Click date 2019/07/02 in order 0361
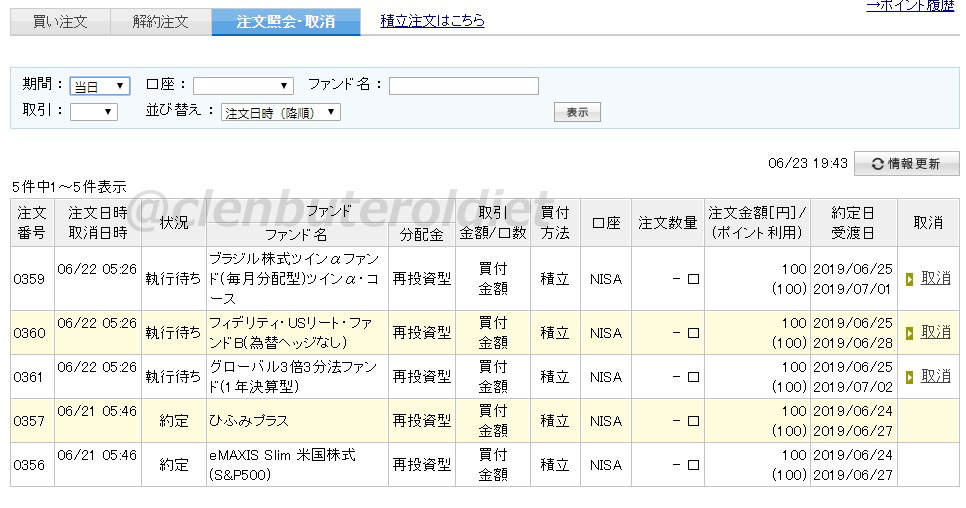This screenshot has width=966, height=508. 853,387
